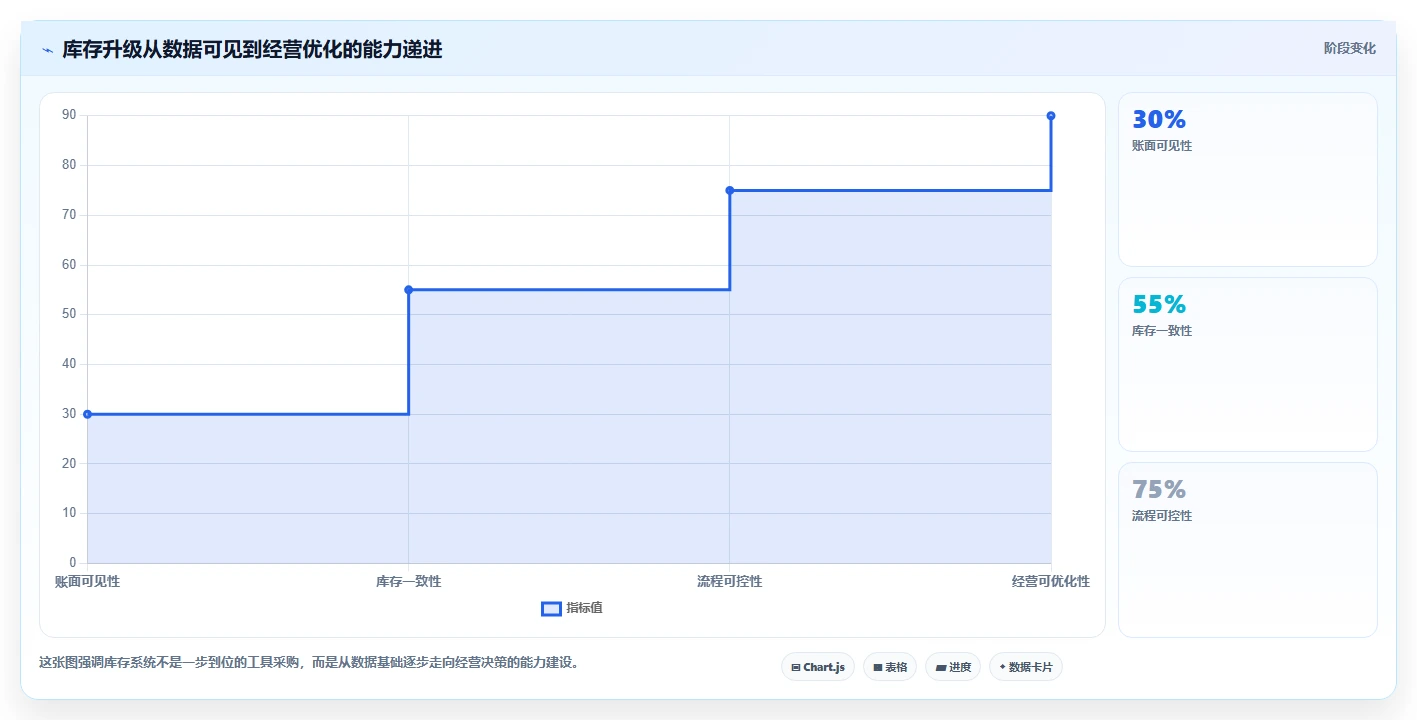Click the 库存一致性 x-axis label
This screenshot has width=1417, height=720.
point(408,581)
